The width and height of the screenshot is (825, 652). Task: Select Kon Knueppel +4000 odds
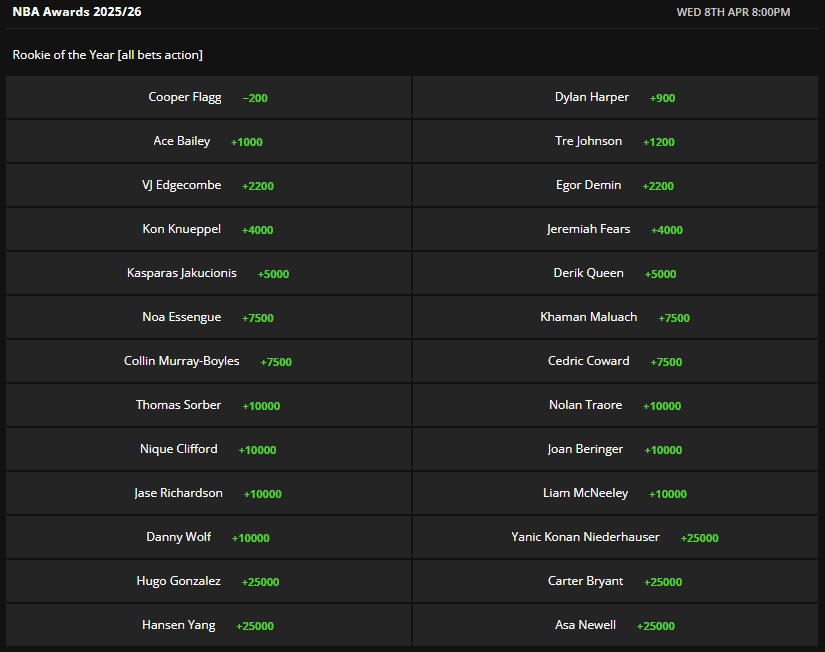tap(208, 229)
